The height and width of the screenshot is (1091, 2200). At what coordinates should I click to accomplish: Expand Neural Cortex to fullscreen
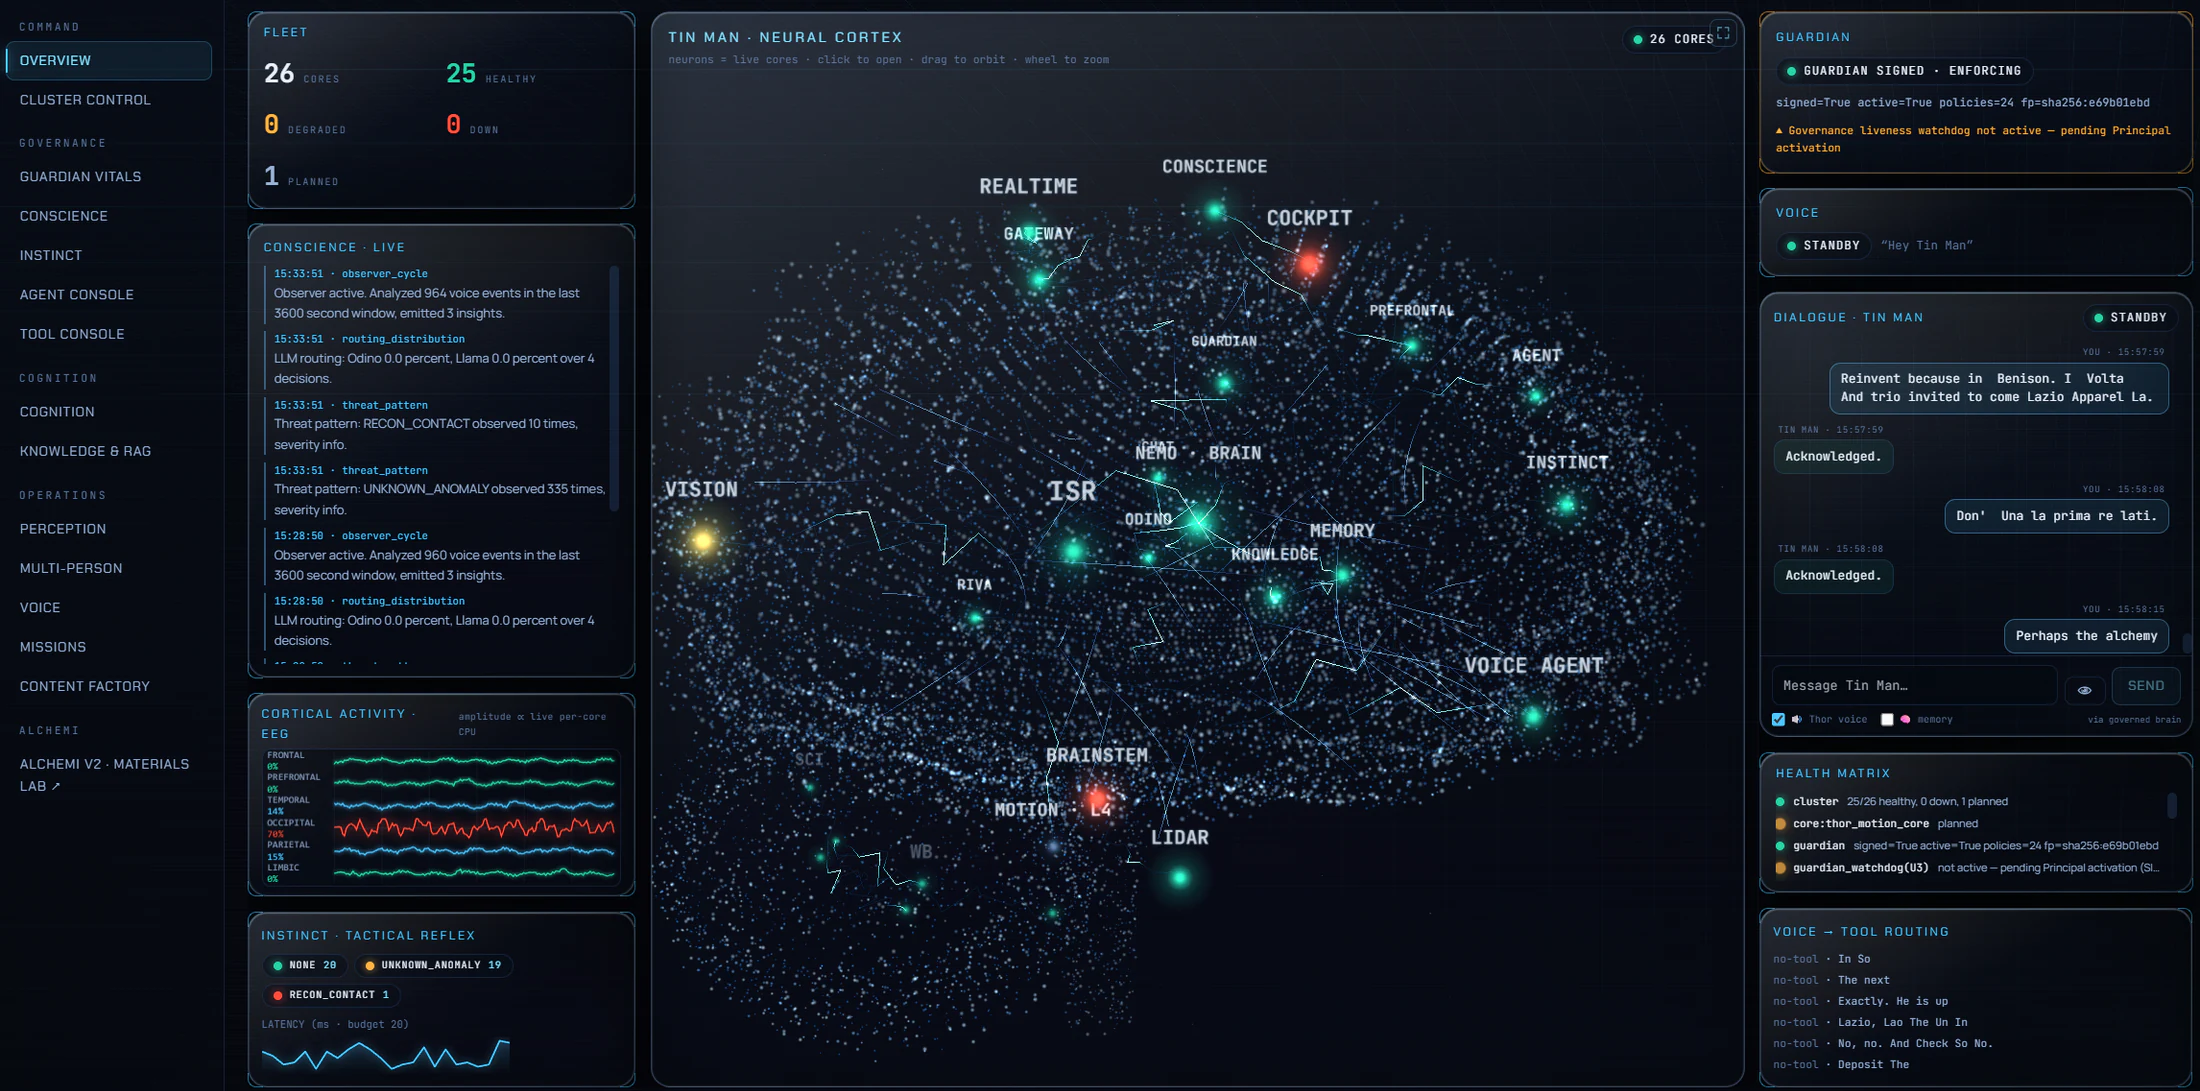pos(1723,33)
